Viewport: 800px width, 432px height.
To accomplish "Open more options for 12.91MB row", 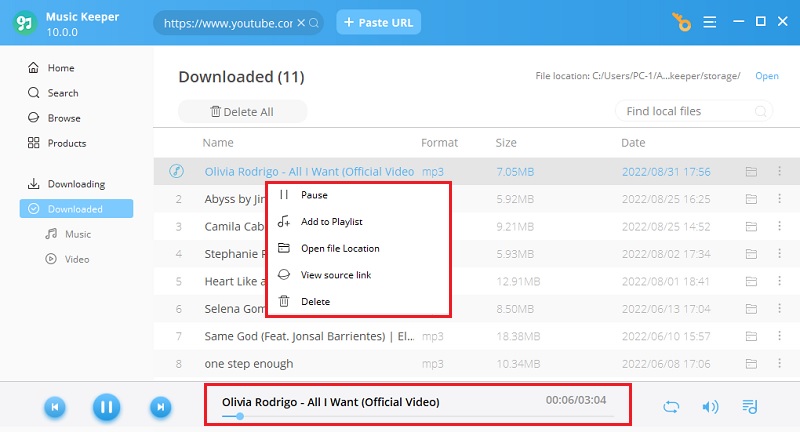I will coord(779,281).
